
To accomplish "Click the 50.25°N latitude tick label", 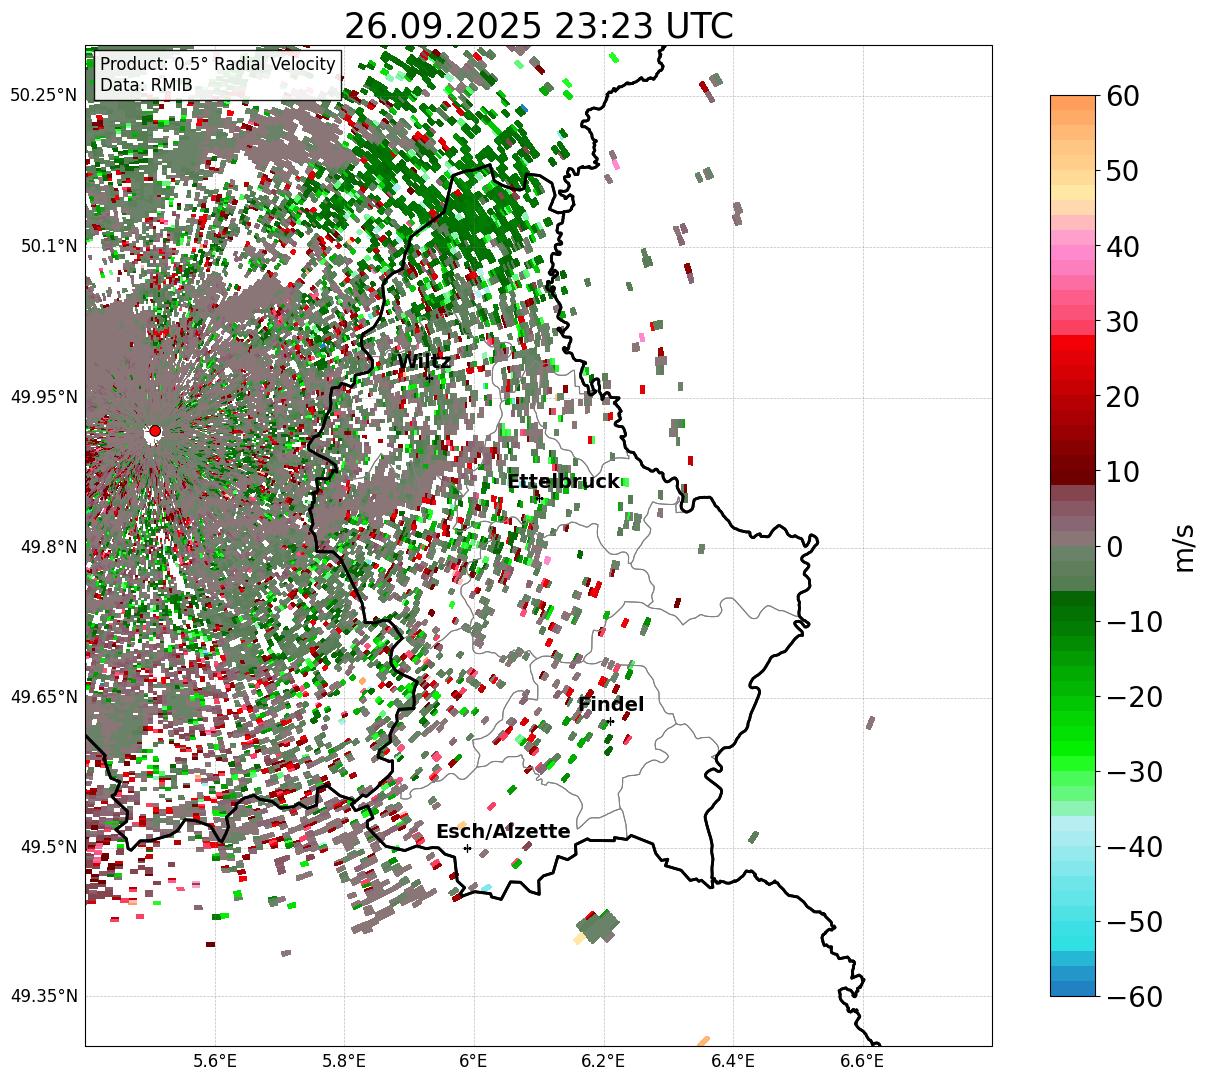I will tap(43, 95).
